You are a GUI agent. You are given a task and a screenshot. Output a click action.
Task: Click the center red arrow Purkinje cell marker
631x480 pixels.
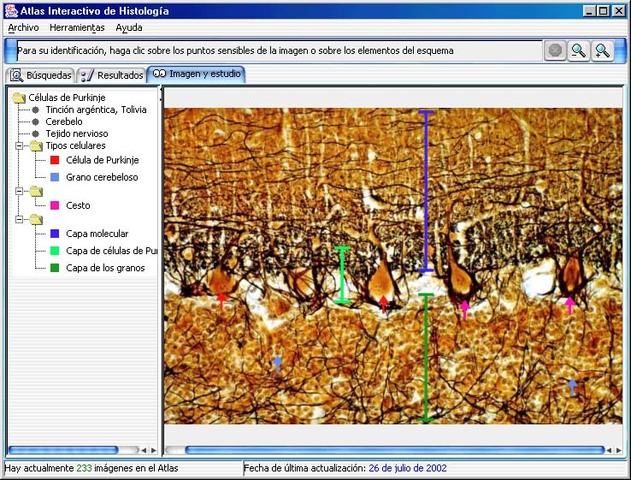pyautogui.click(x=384, y=304)
